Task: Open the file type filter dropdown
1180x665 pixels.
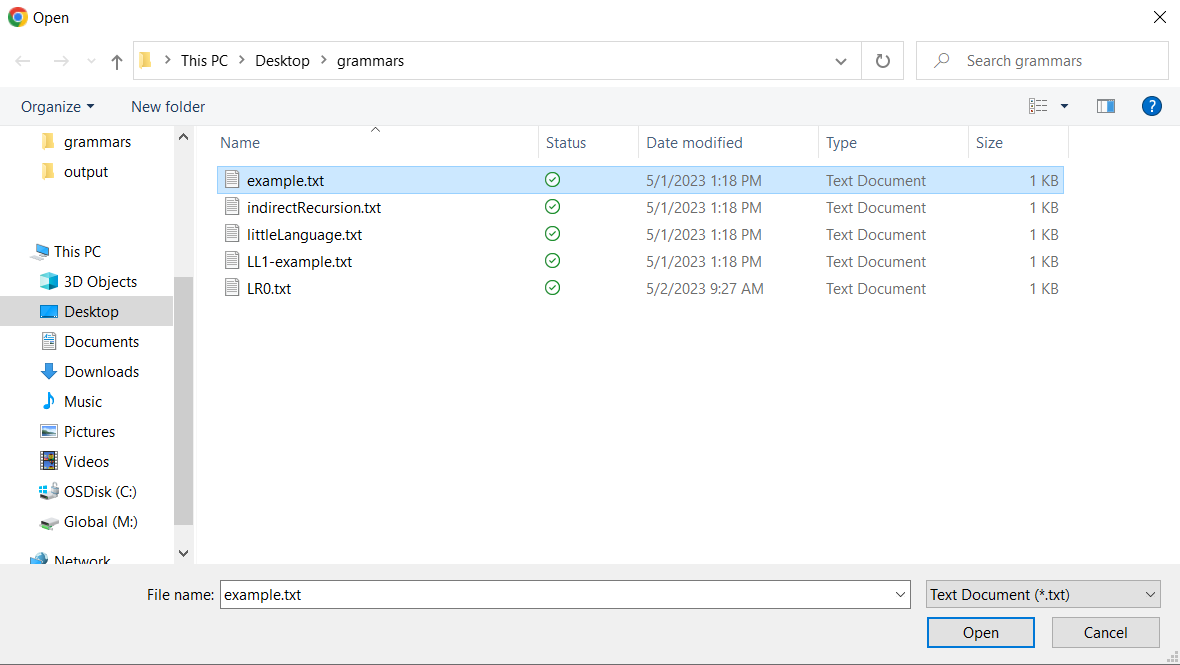Action: point(1043,595)
